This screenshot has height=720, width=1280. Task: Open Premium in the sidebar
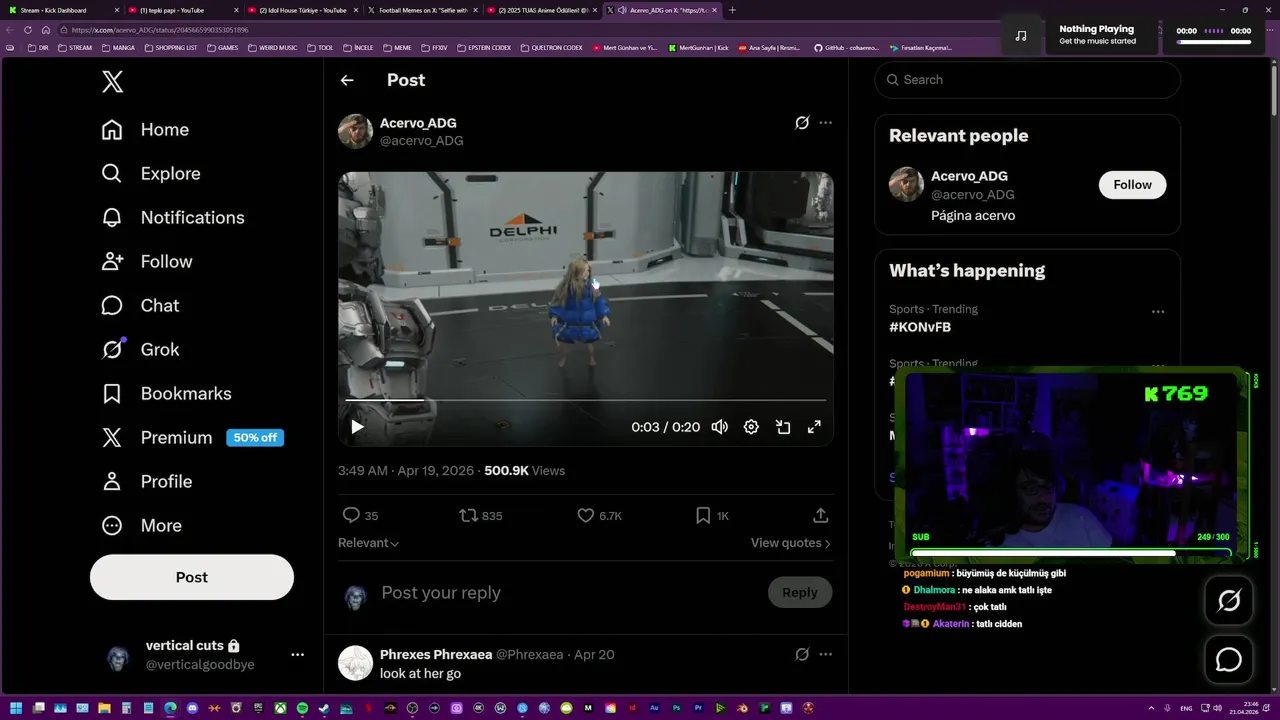tap(192, 438)
